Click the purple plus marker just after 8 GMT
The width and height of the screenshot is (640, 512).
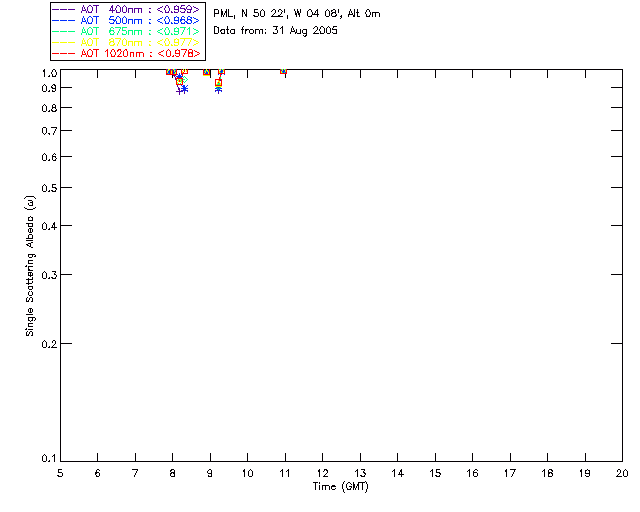tap(179, 91)
